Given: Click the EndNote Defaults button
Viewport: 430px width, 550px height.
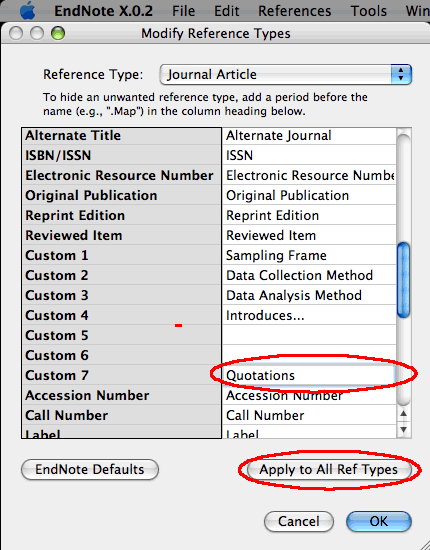Looking at the screenshot, I should (90, 469).
